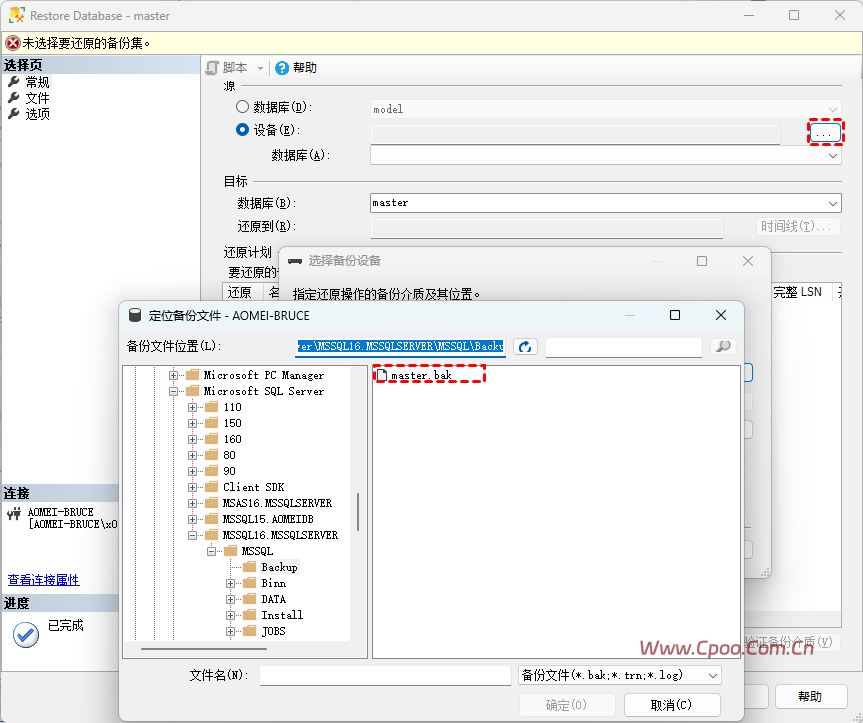Select the Install folder
Screen dimensions: 863x723
pyautogui.click(x=282, y=615)
